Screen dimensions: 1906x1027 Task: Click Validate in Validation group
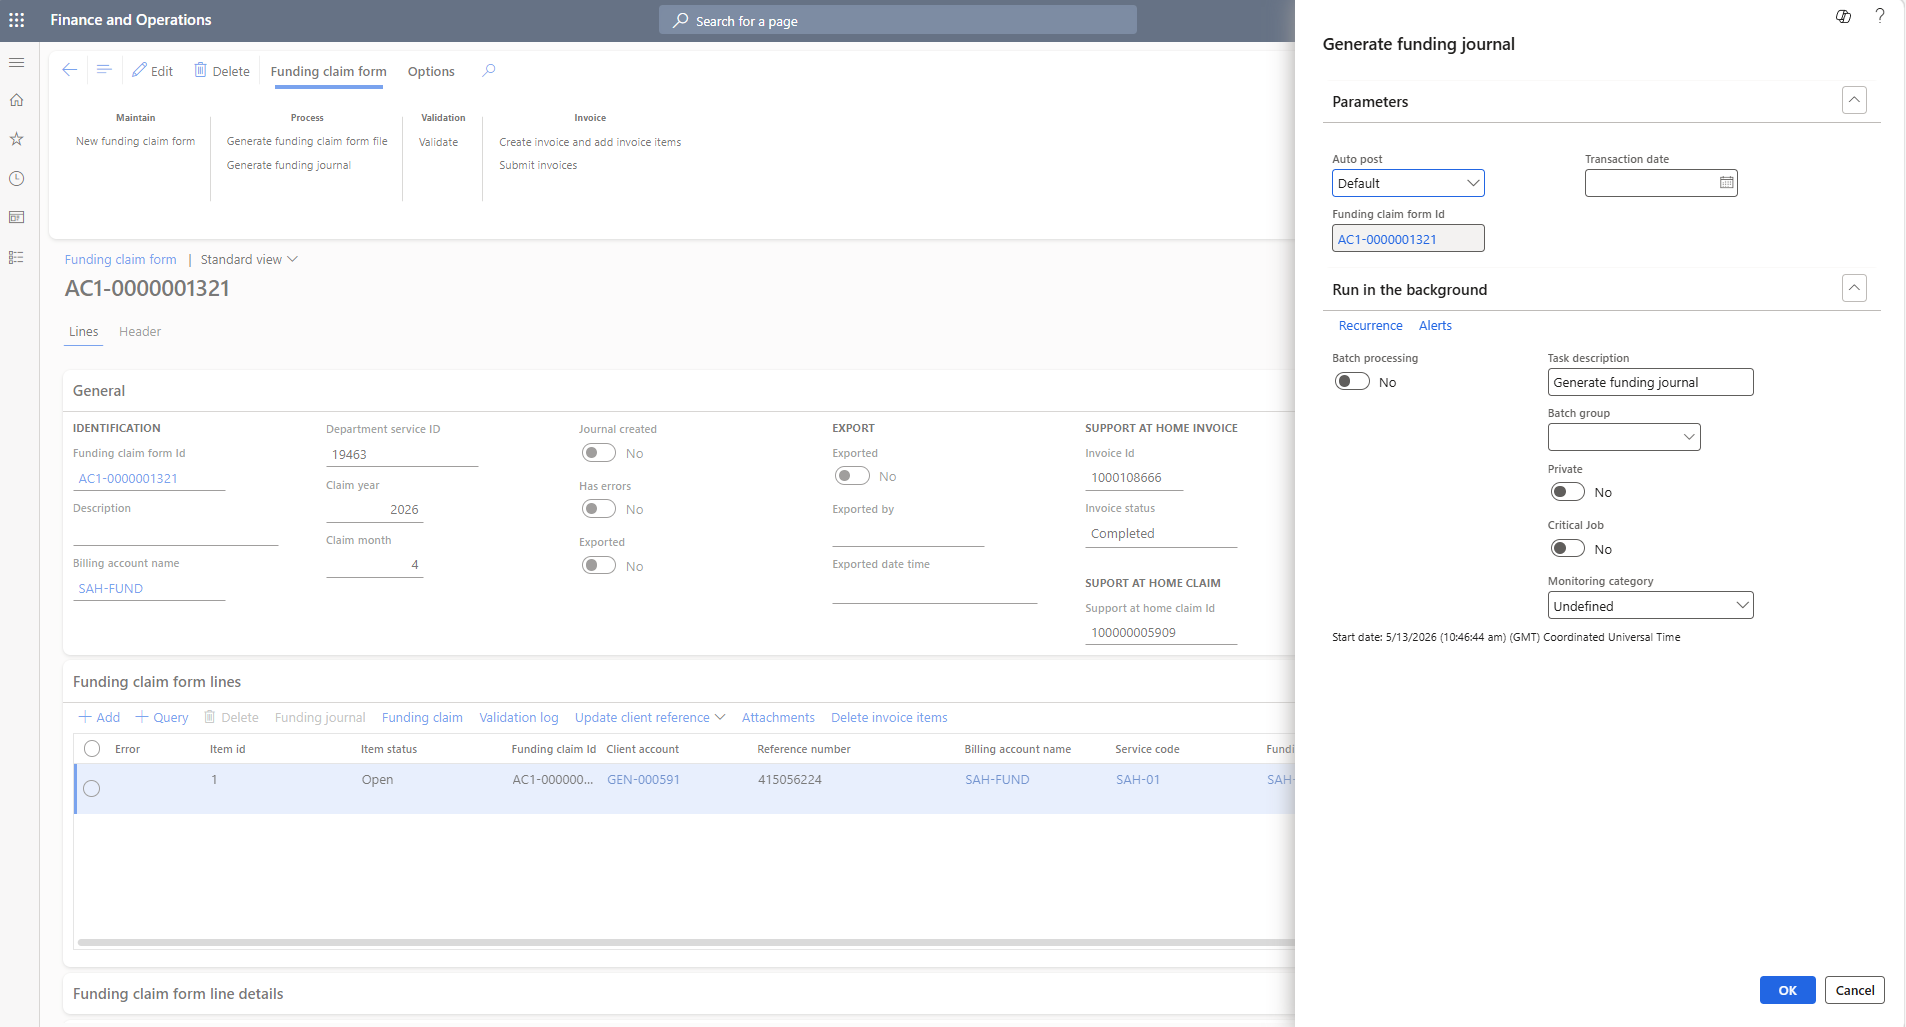click(x=438, y=142)
